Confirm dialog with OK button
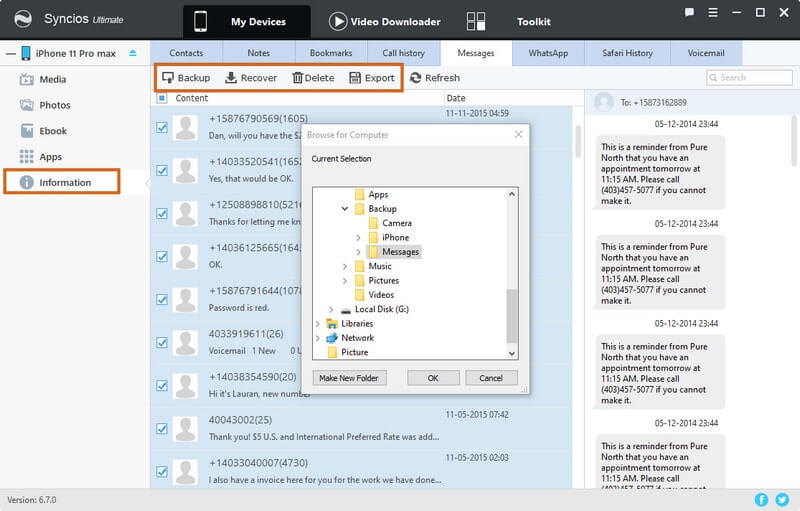 [433, 378]
